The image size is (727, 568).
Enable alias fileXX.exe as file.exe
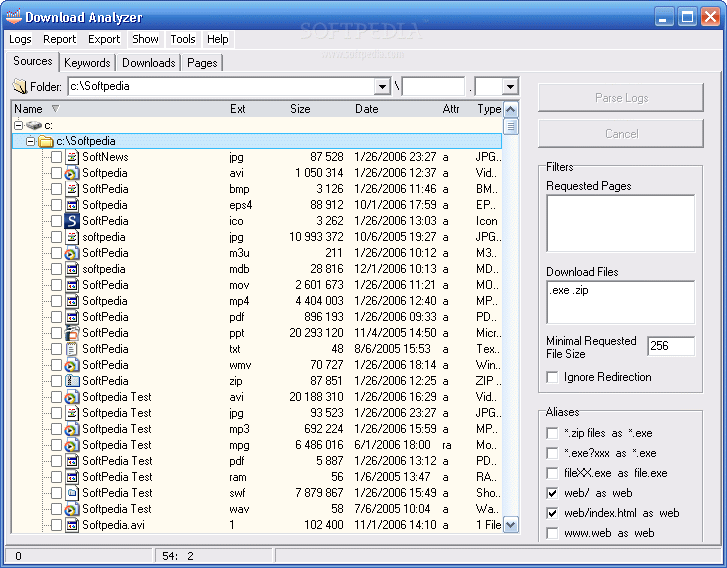[552, 473]
